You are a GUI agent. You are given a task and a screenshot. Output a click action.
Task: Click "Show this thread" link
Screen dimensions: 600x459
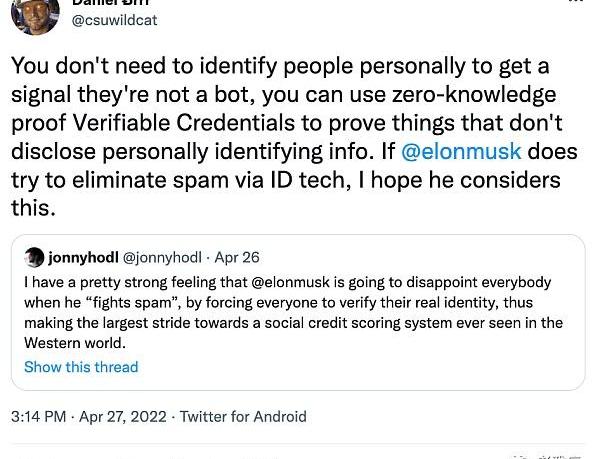81,367
